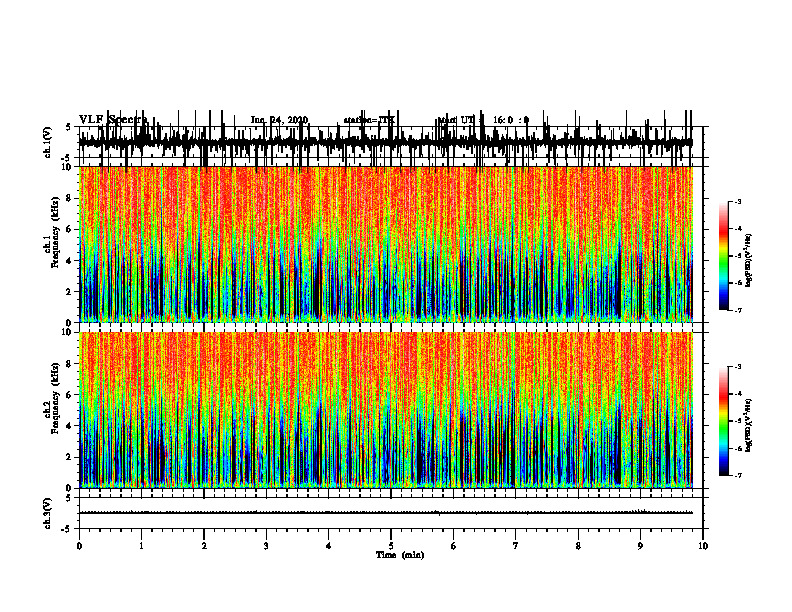Viewport: 792px width, 612px height.
Task: Click the time axis tick label '9'
Action: pyautogui.click(x=640, y=546)
